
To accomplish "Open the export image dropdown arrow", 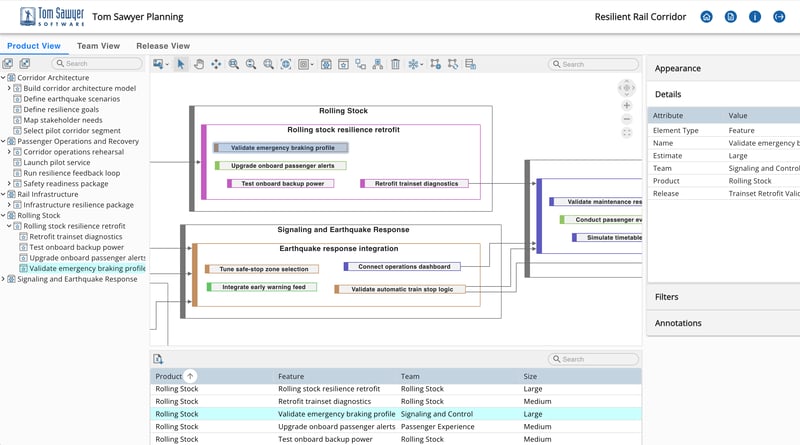I will pyautogui.click(x=167, y=64).
